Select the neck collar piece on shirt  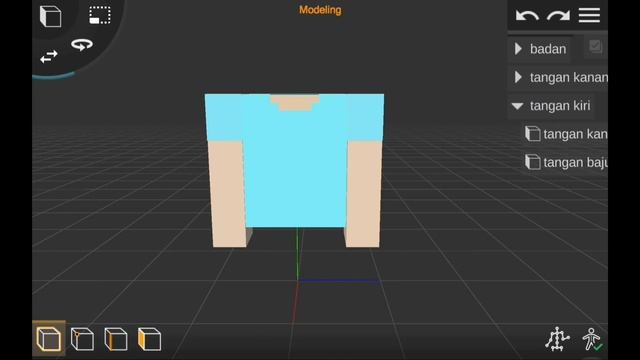coord(295,102)
